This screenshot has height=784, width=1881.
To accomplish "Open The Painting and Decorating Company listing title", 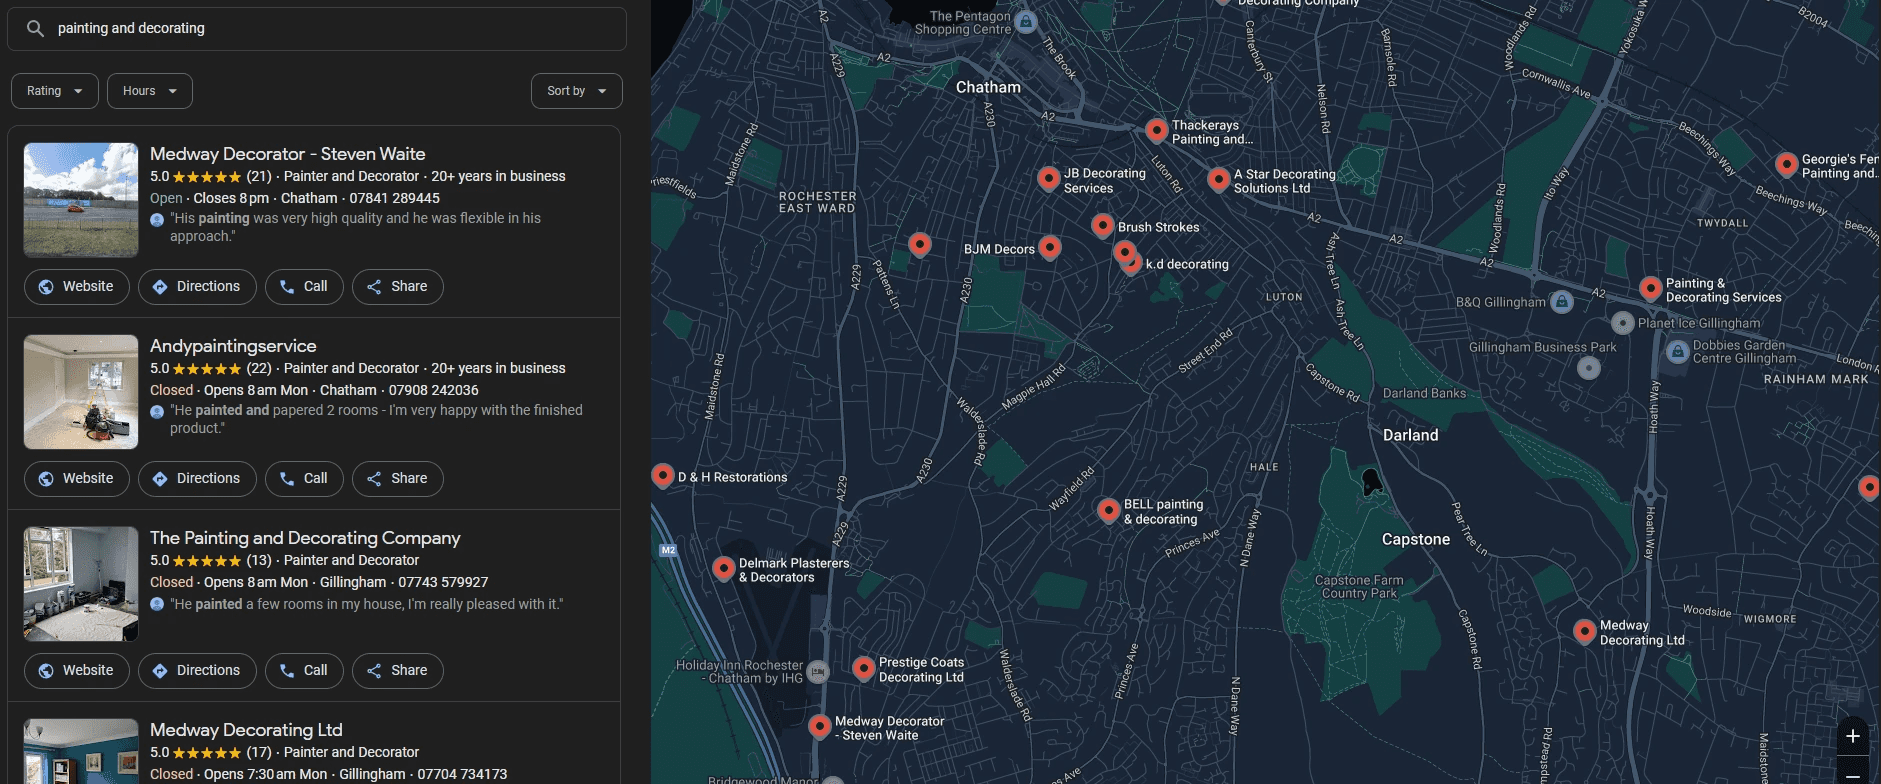I will pos(305,538).
